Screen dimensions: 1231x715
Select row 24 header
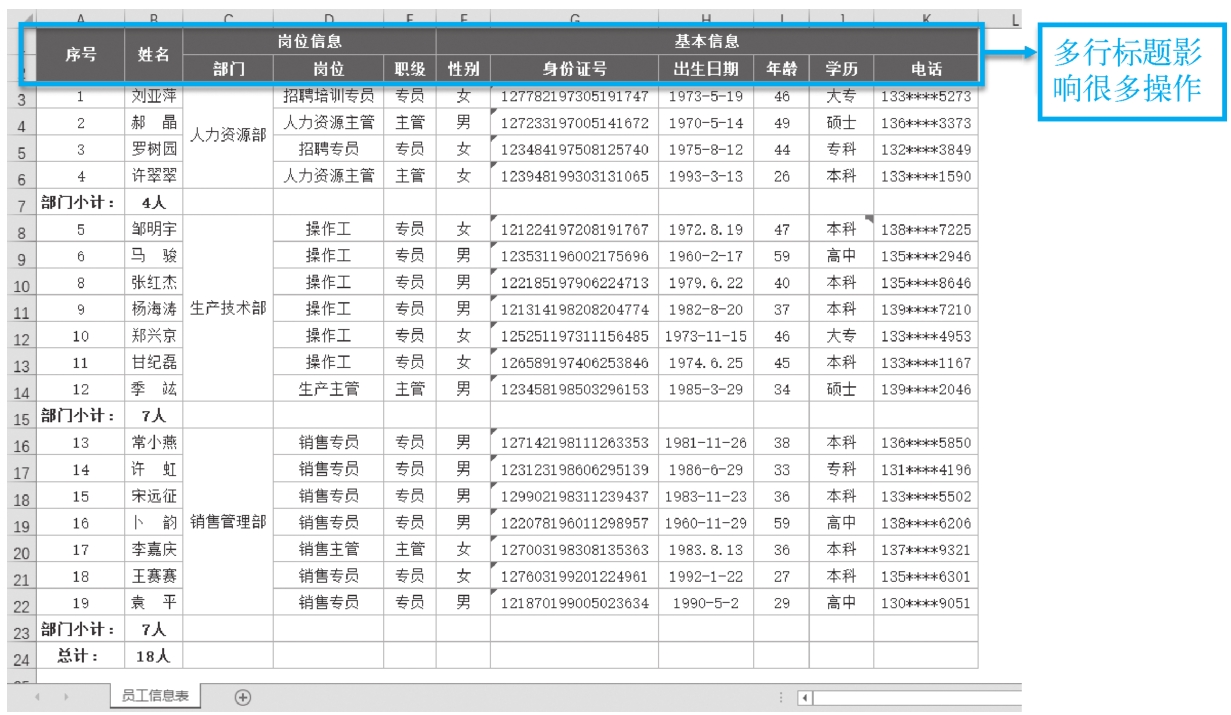21,659
